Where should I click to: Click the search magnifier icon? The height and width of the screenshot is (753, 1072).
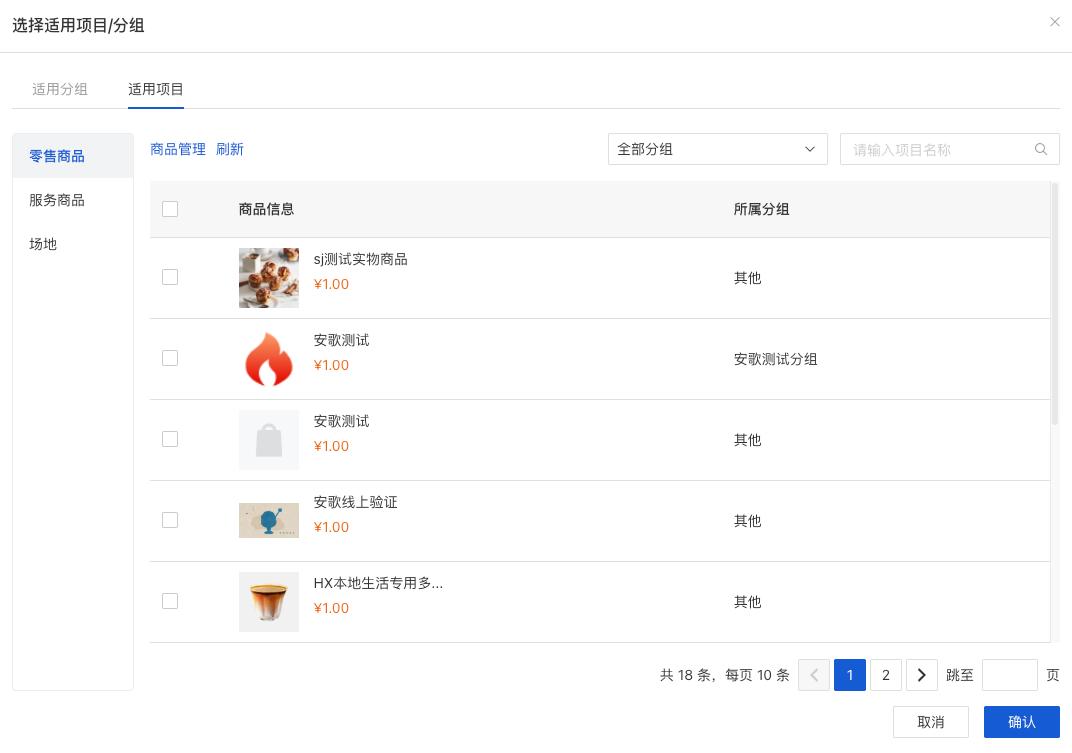[1041, 149]
